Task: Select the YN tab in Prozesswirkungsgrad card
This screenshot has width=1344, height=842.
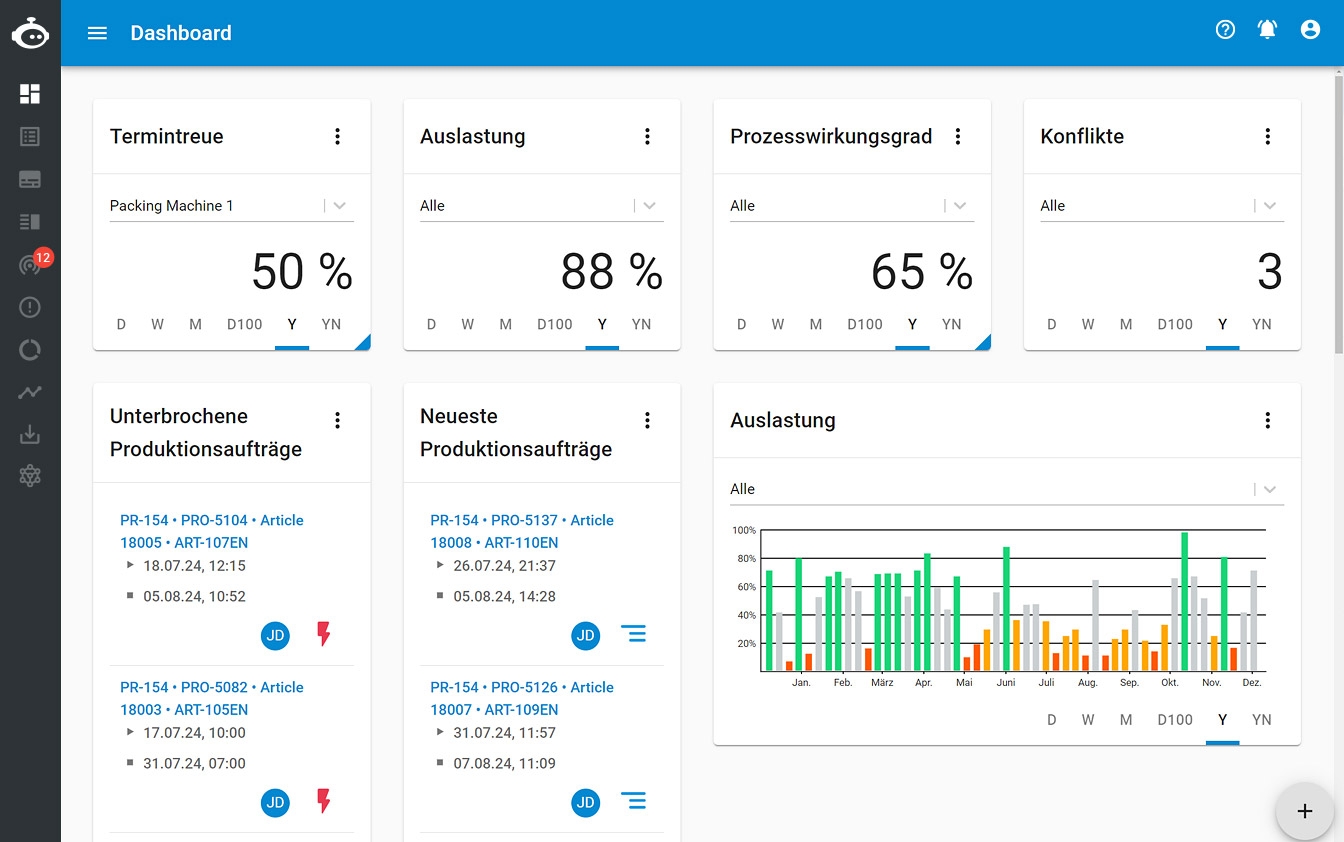Action: [x=952, y=324]
